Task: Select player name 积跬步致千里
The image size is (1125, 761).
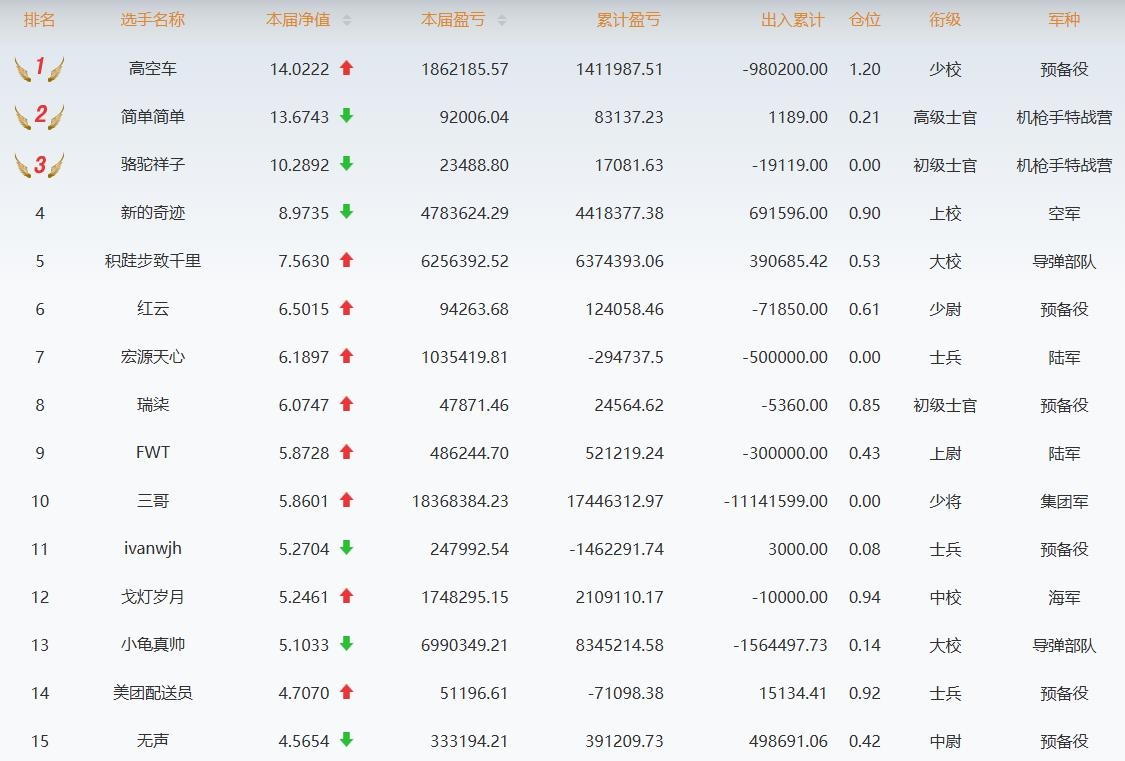Action: point(153,261)
